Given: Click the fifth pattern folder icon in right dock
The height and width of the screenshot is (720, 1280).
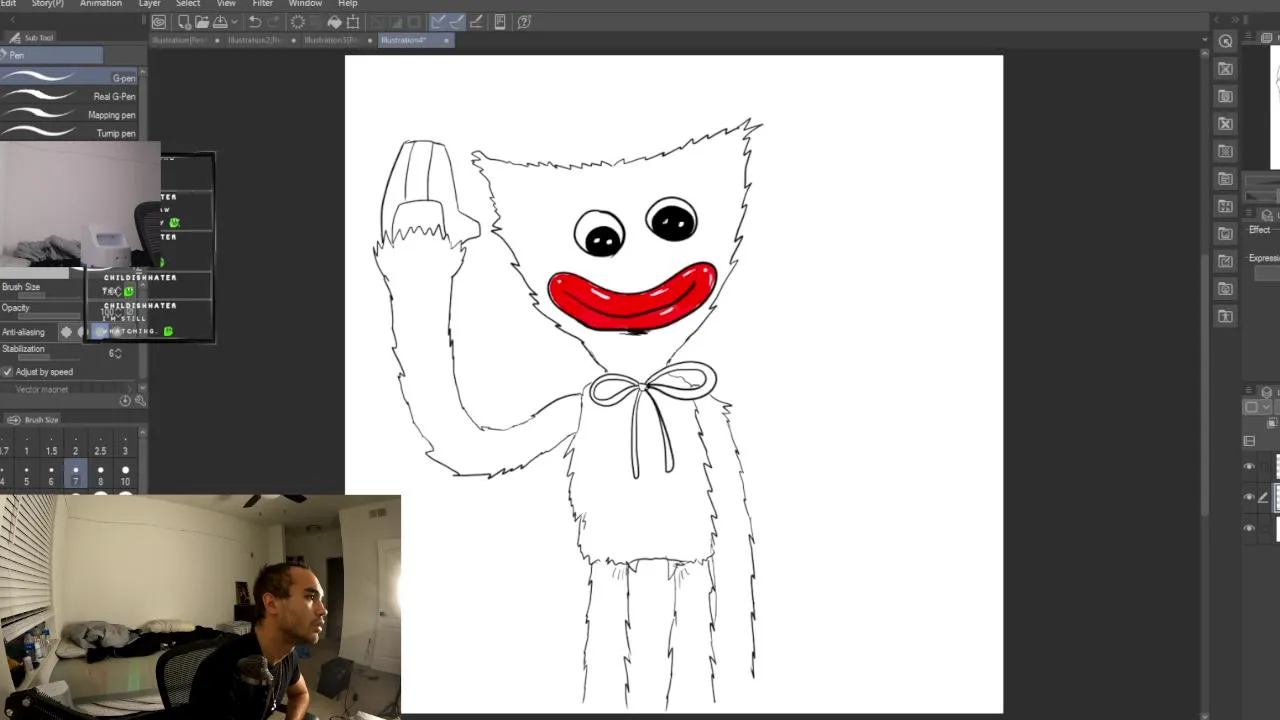Looking at the screenshot, I should (1226, 151).
